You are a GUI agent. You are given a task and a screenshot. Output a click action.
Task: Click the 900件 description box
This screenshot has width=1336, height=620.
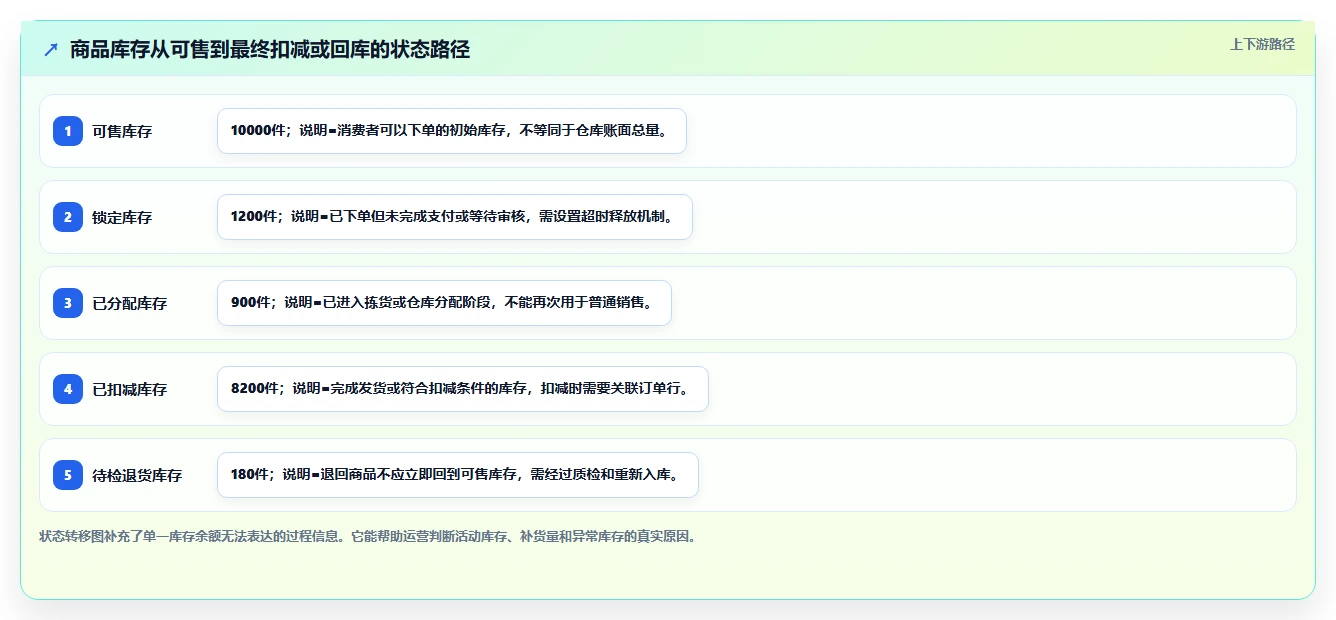pos(444,303)
